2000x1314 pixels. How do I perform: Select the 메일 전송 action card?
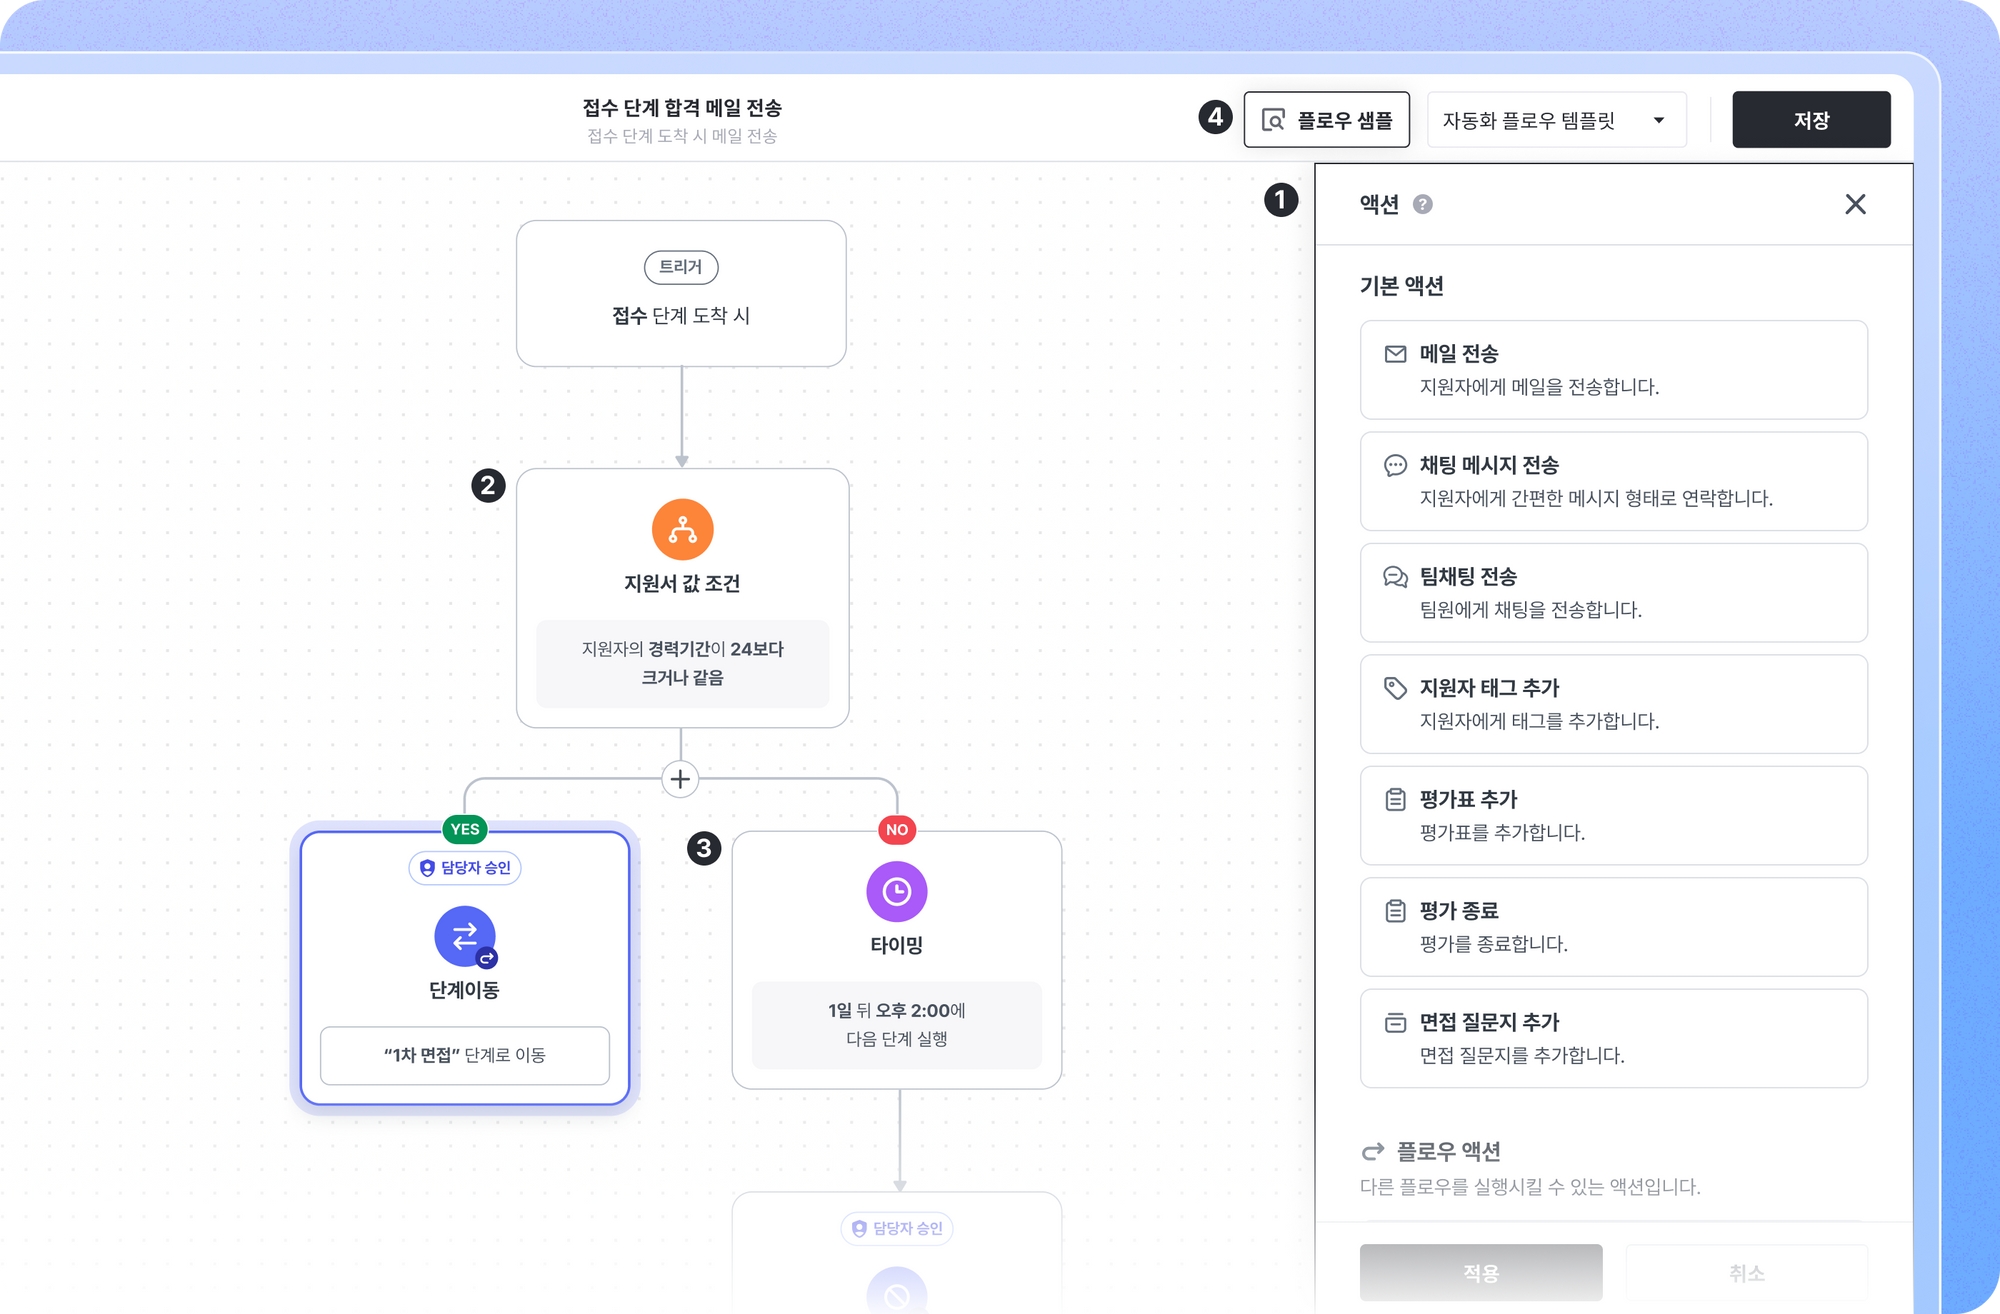(1612, 370)
